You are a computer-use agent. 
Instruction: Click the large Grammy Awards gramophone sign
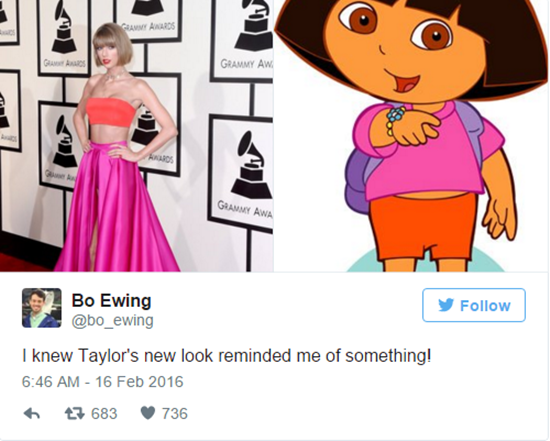[242, 174]
